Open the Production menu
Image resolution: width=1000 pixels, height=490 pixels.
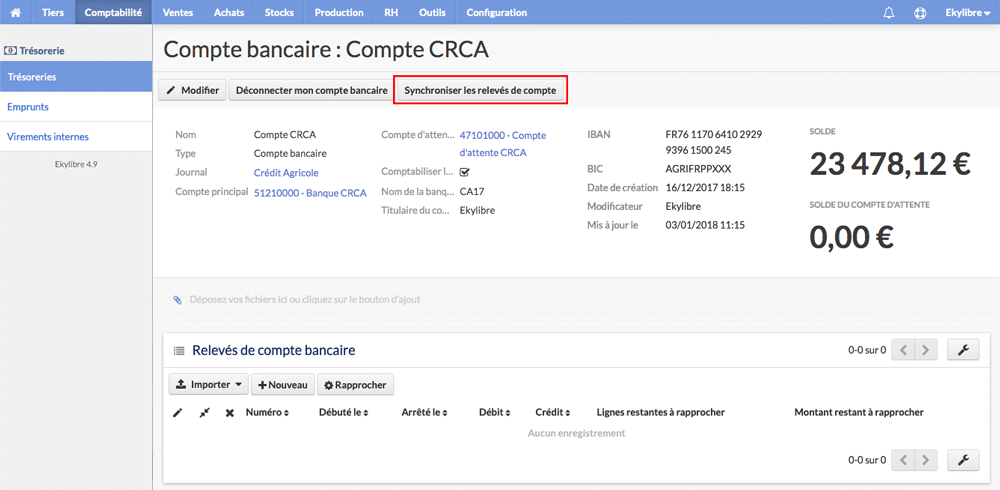[339, 12]
